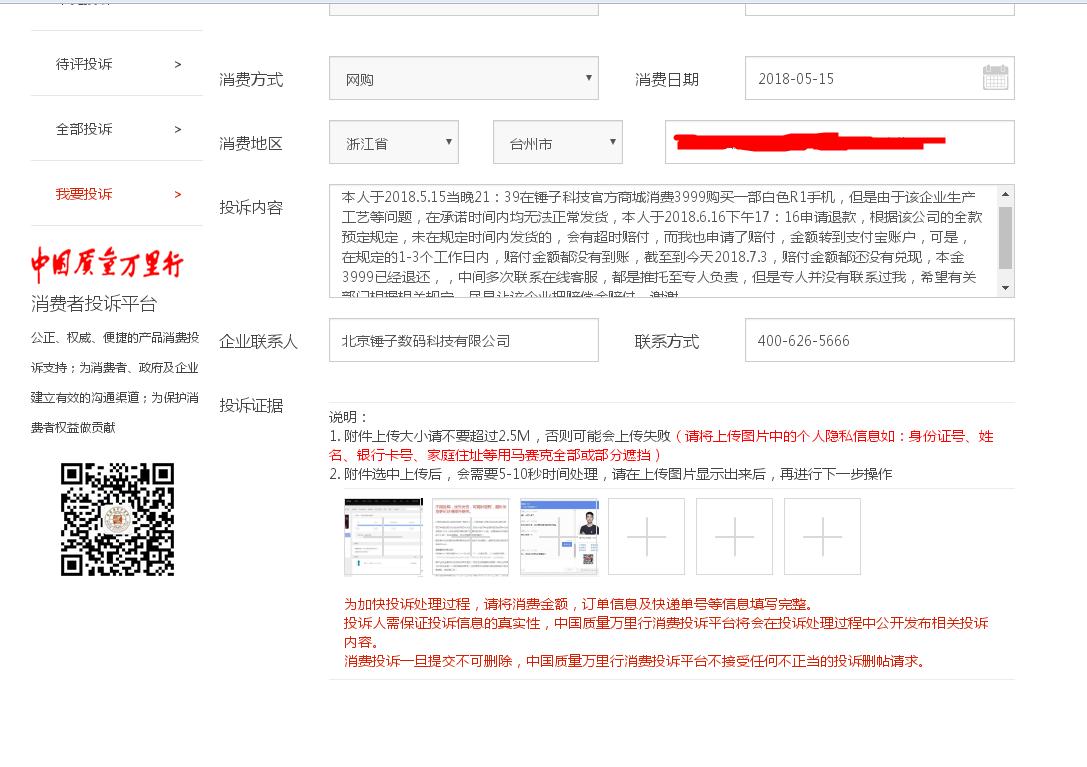The width and height of the screenshot is (1087, 767).
Task: Open the 消费方式 dropdown showing 网购
Action: (x=464, y=78)
